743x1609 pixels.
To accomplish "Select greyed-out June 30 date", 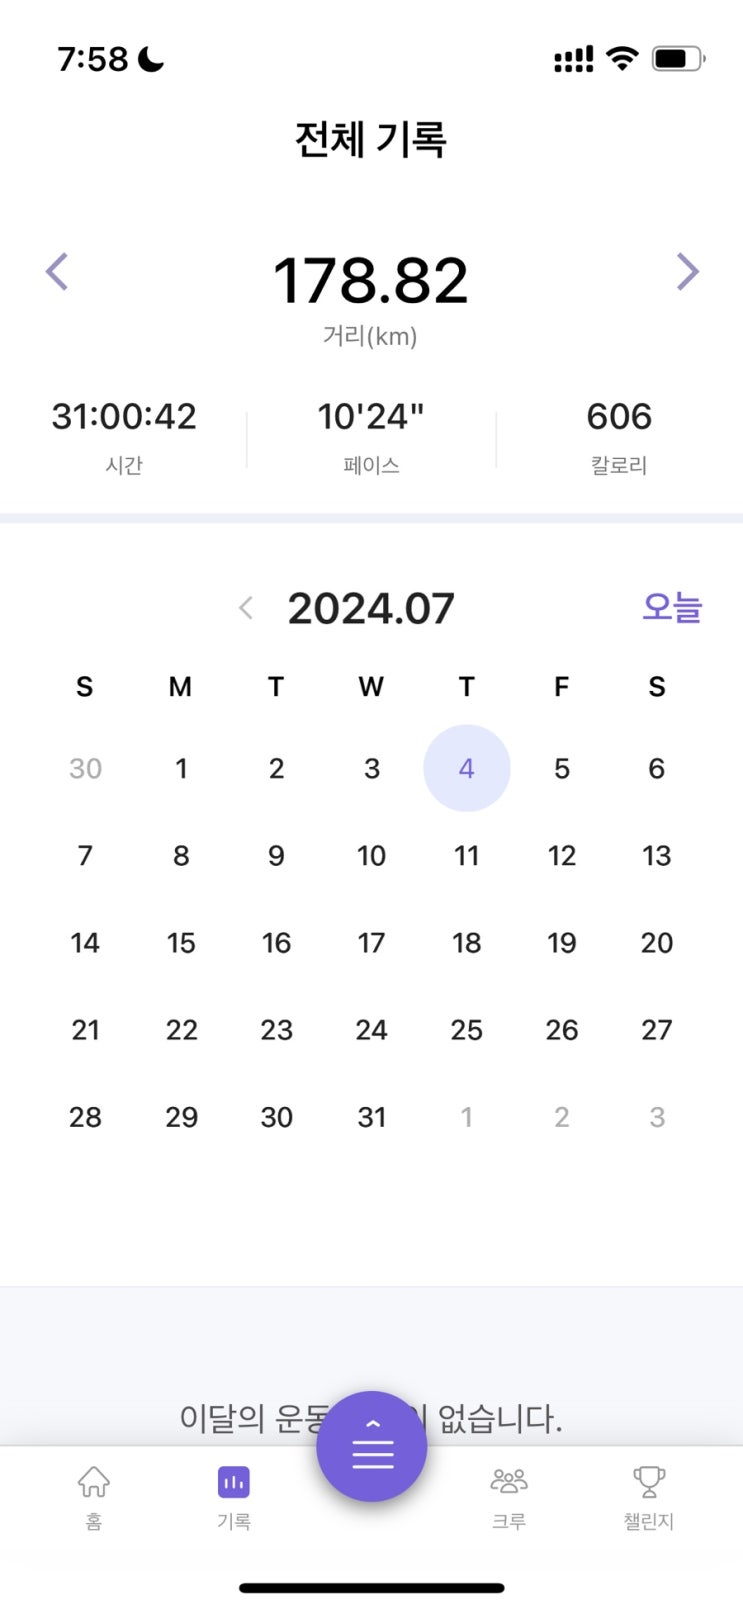I will point(85,768).
